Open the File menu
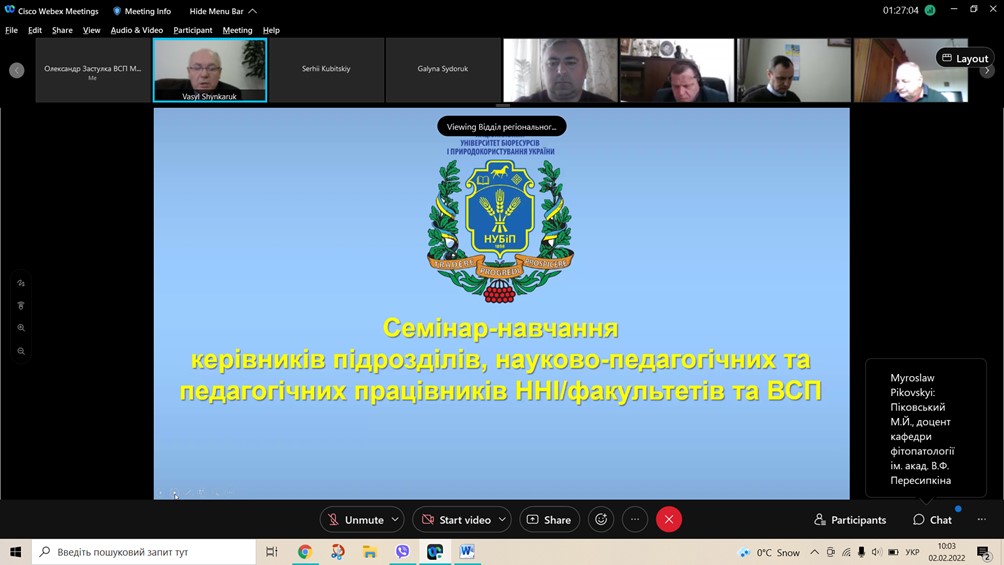The width and height of the screenshot is (1004, 565). coord(12,30)
